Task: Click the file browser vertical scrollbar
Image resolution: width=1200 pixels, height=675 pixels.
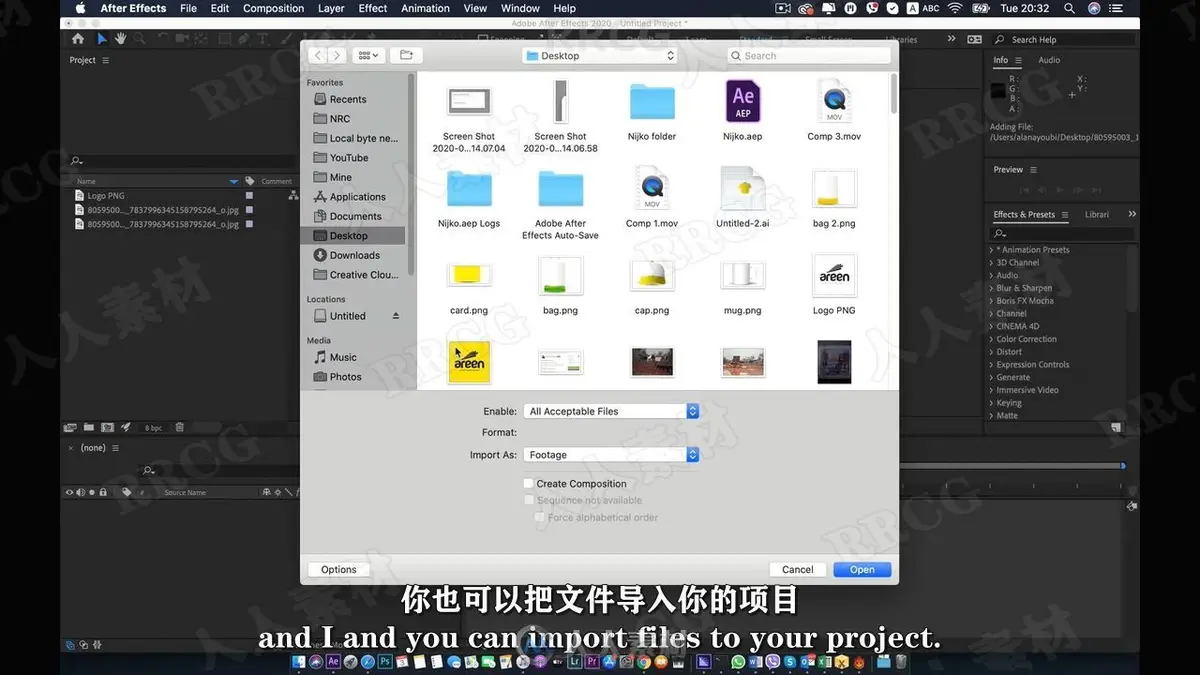Action: tap(894, 92)
